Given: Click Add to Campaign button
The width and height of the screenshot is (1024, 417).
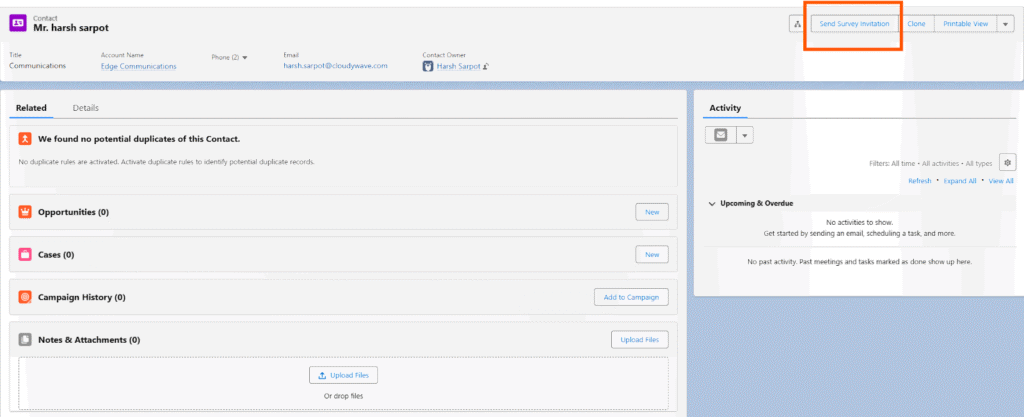Looking at the screenshot, I should [x=629, y=297].
